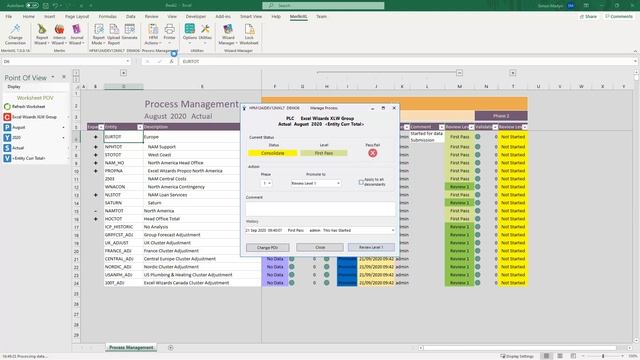This screenshot has height=360, width=640.
Task: Open the Interco Wizard
Action: click(59, 29)
